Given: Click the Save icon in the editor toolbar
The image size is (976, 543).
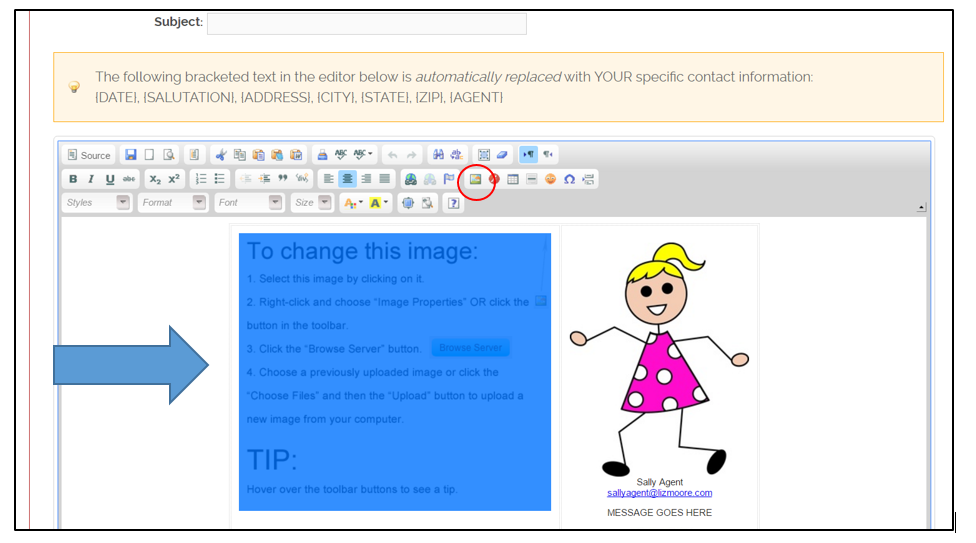Looking at the screenshot, I should click(x=130, y=155).
